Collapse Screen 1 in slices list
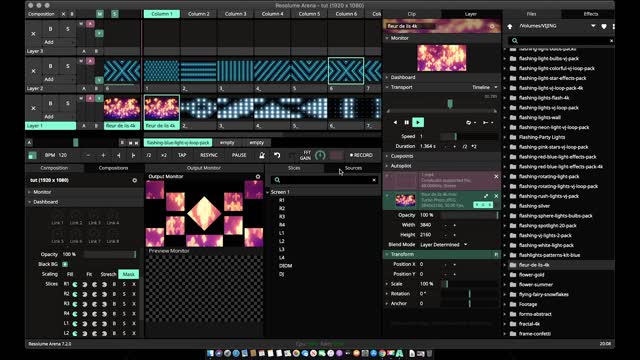 pyautogui.click(x=268, y=192)
